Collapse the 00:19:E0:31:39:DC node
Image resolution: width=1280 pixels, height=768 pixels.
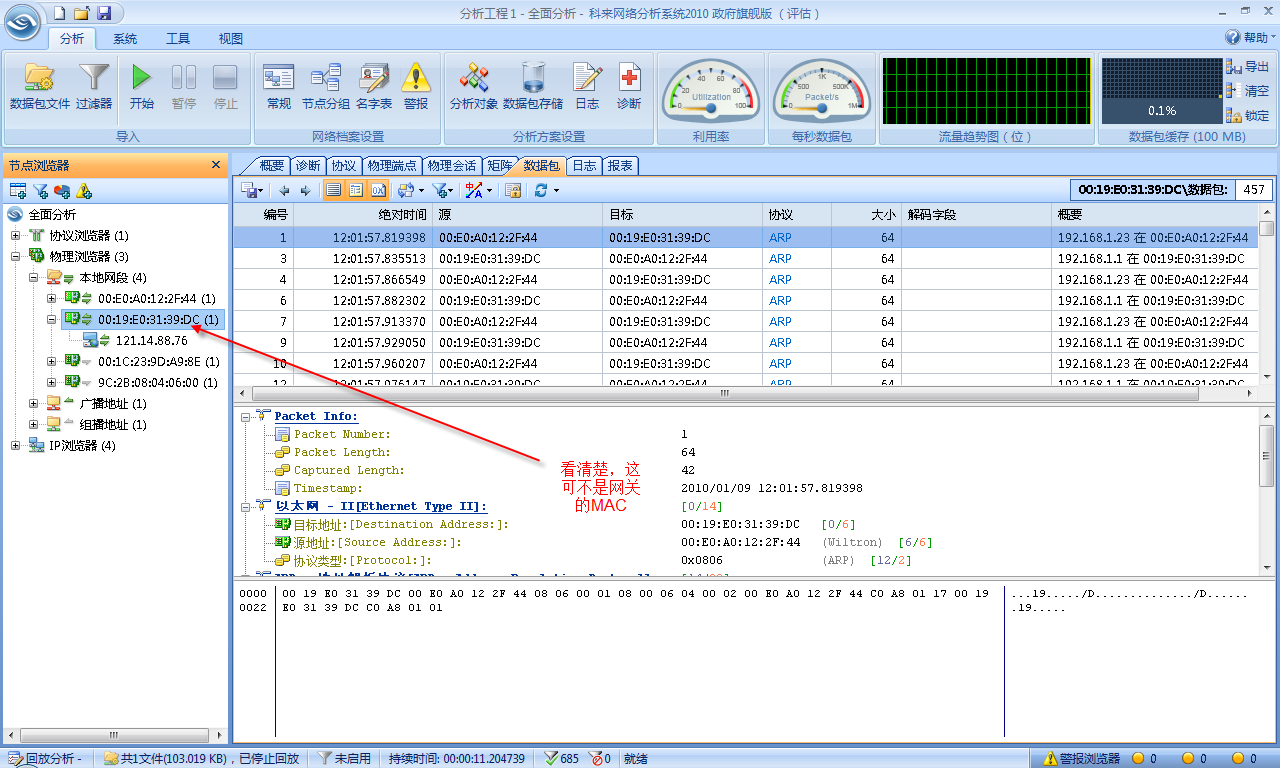[x=52, y=319]
